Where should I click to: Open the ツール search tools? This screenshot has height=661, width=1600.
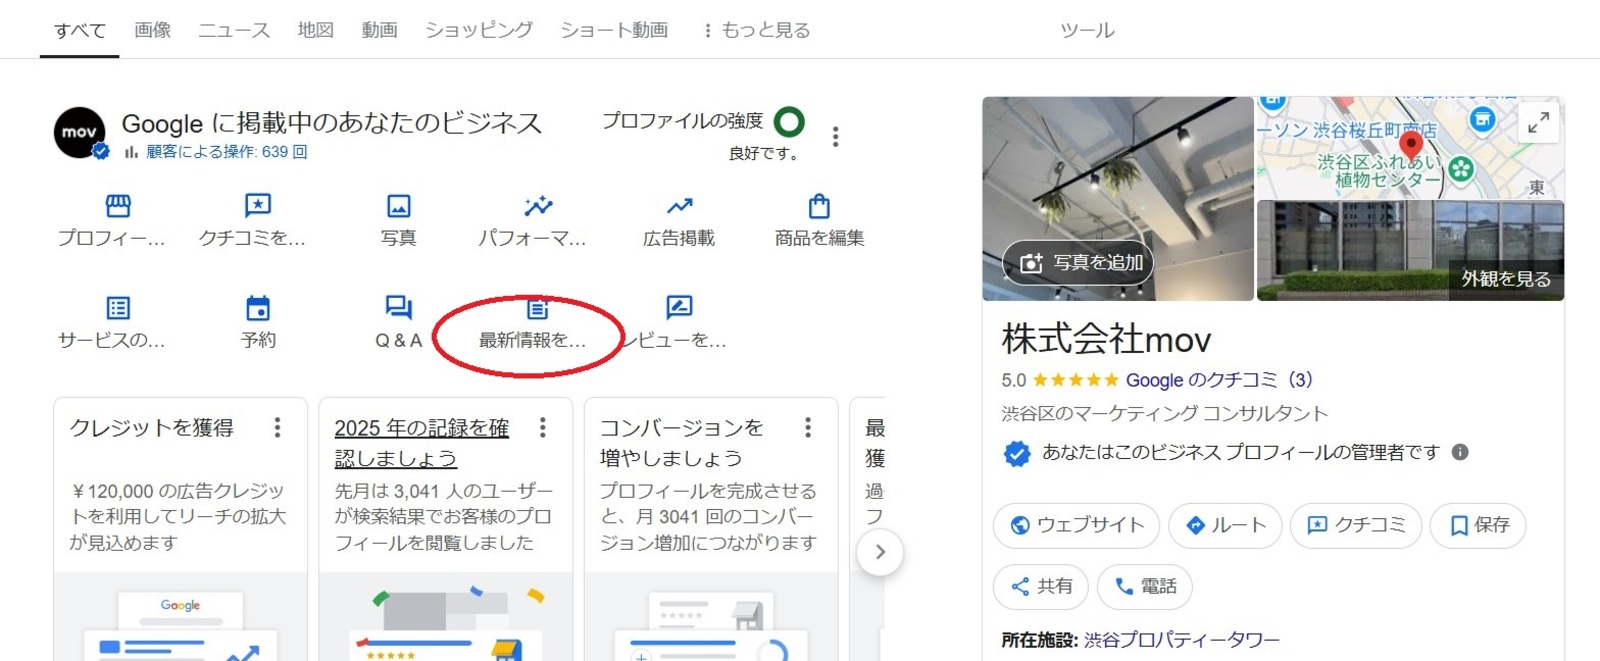[x=1087, y=31]
